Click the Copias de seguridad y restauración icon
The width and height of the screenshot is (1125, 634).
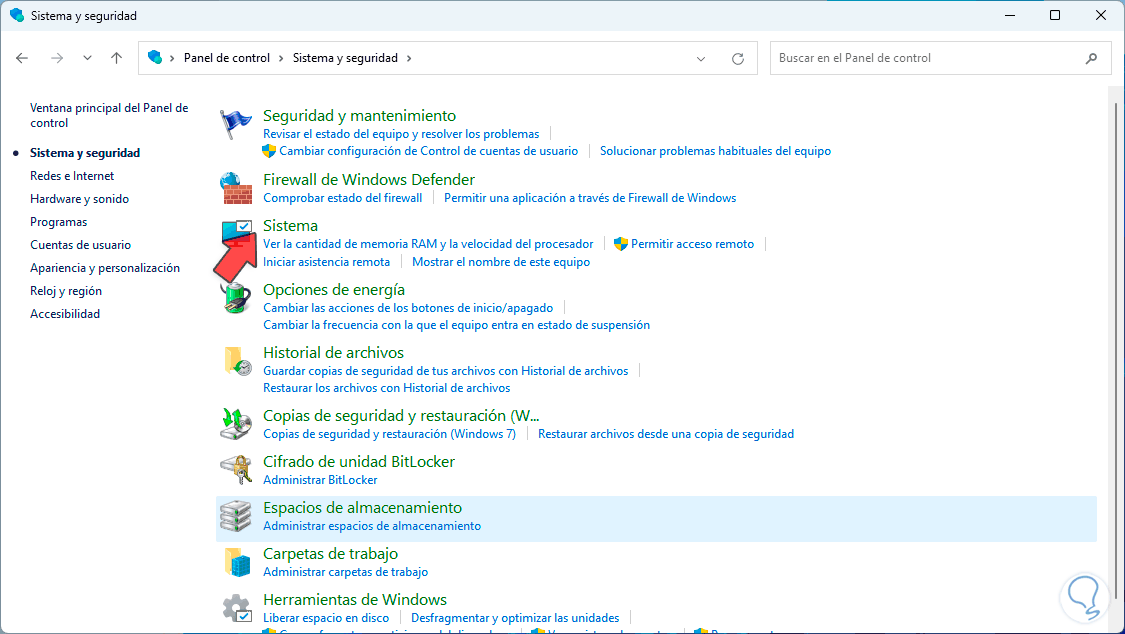(236, 424)
